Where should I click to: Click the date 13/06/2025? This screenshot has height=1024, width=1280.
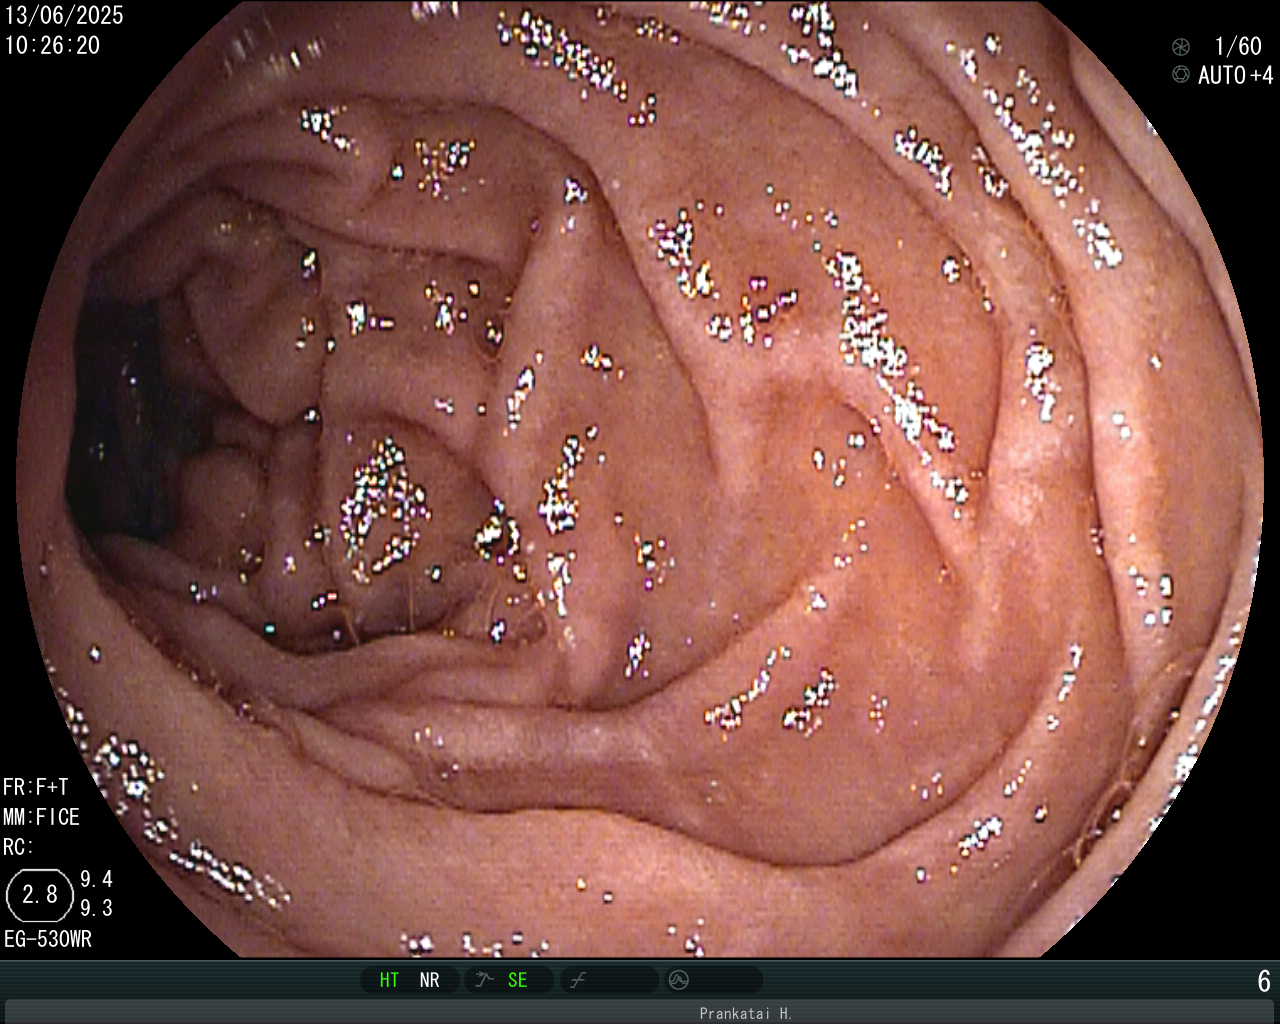pos(64,15)
